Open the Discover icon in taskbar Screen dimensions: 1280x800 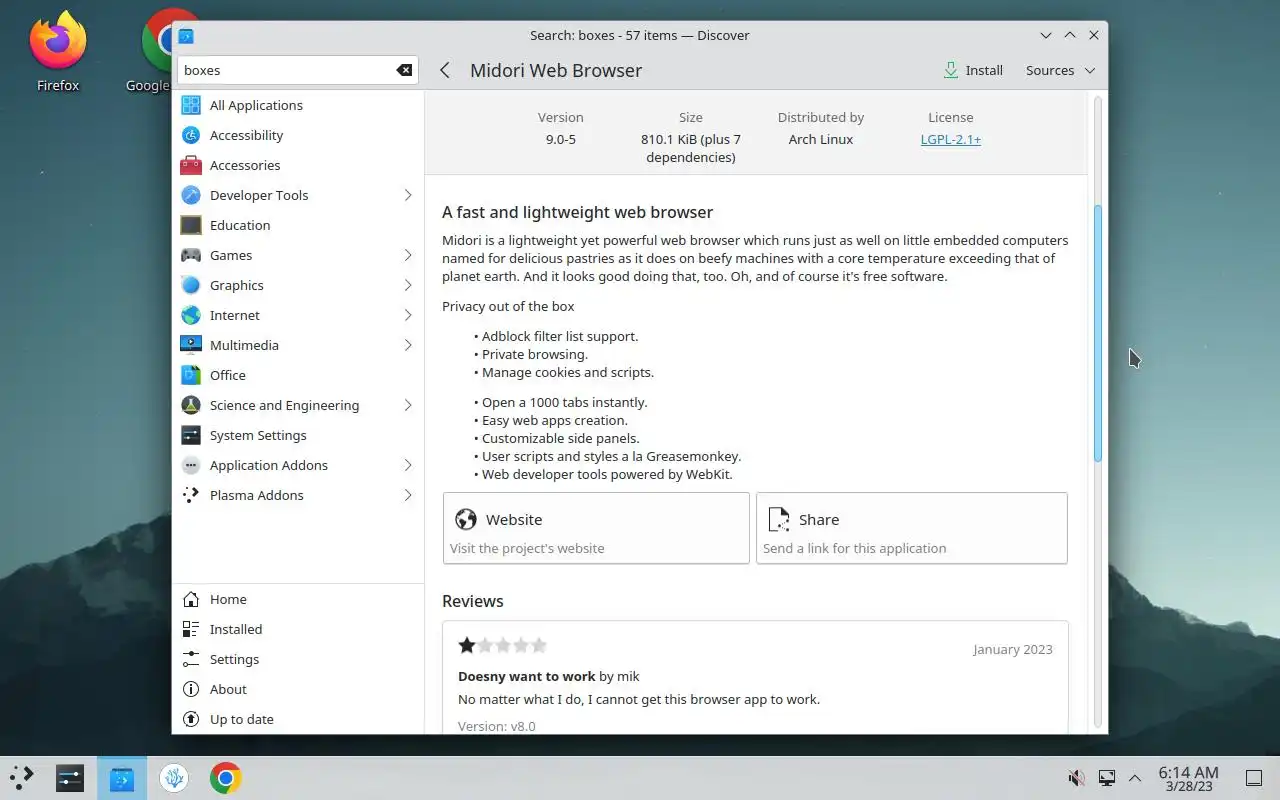click(122, 778)
